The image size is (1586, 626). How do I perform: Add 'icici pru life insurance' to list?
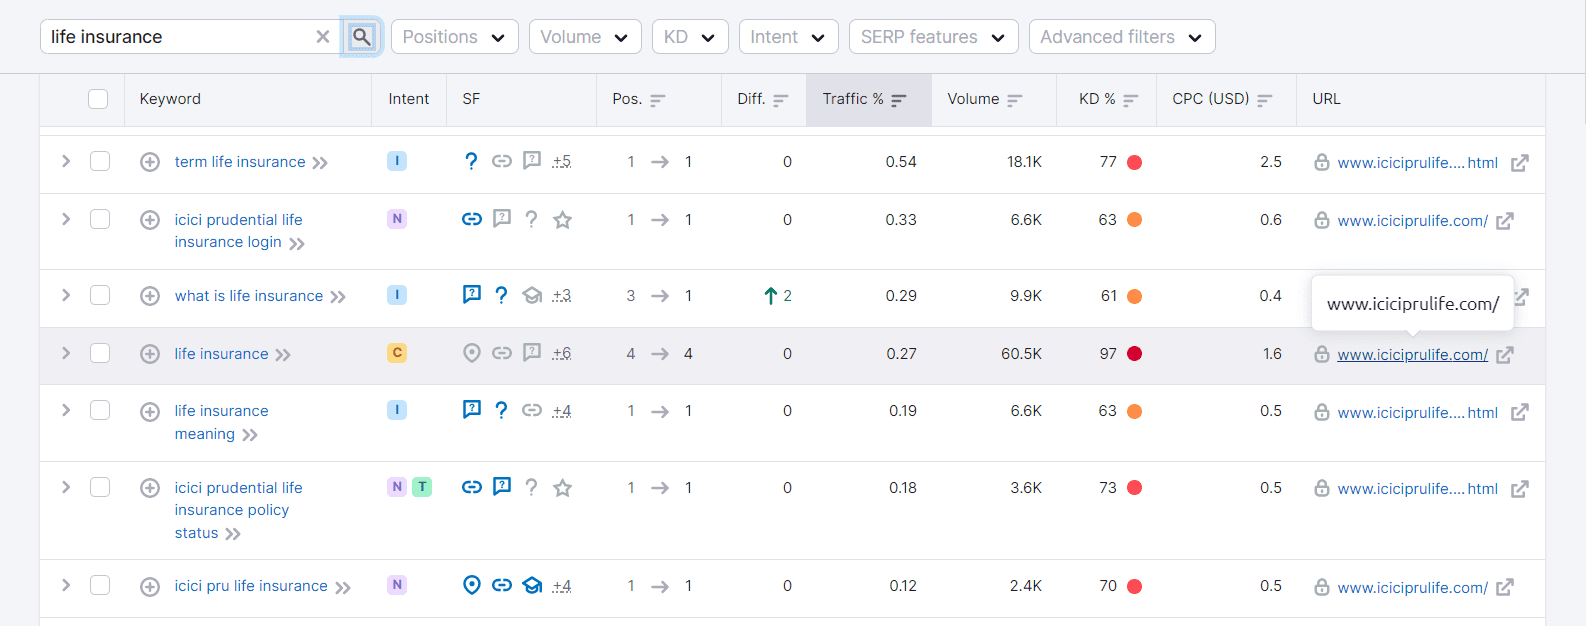pyautogui.click(x=150, y=587)
